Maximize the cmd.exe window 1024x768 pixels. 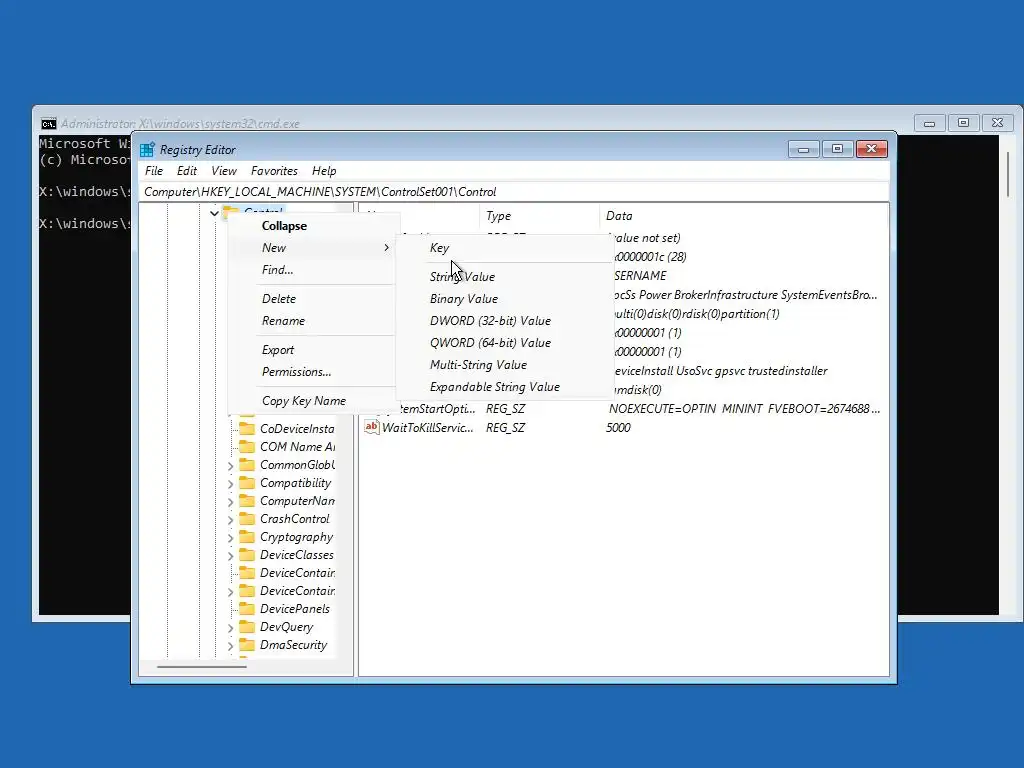(x=963, y=123)
